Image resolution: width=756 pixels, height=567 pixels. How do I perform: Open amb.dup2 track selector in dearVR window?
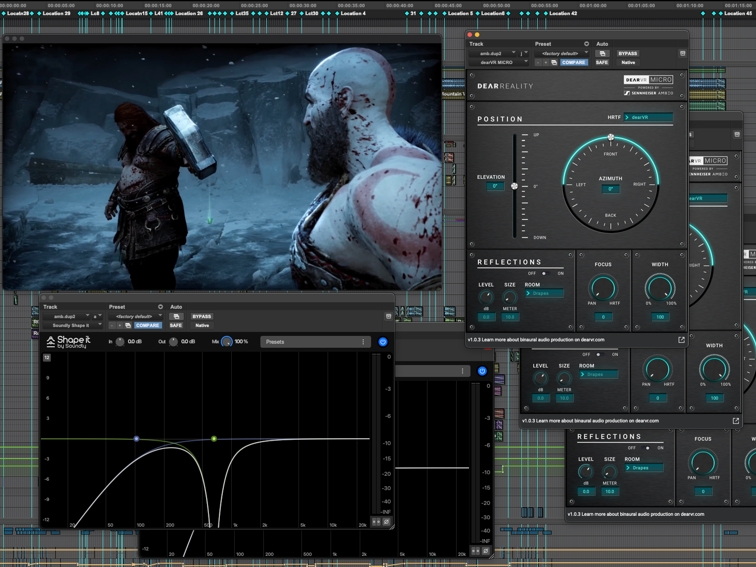(493, 54)
